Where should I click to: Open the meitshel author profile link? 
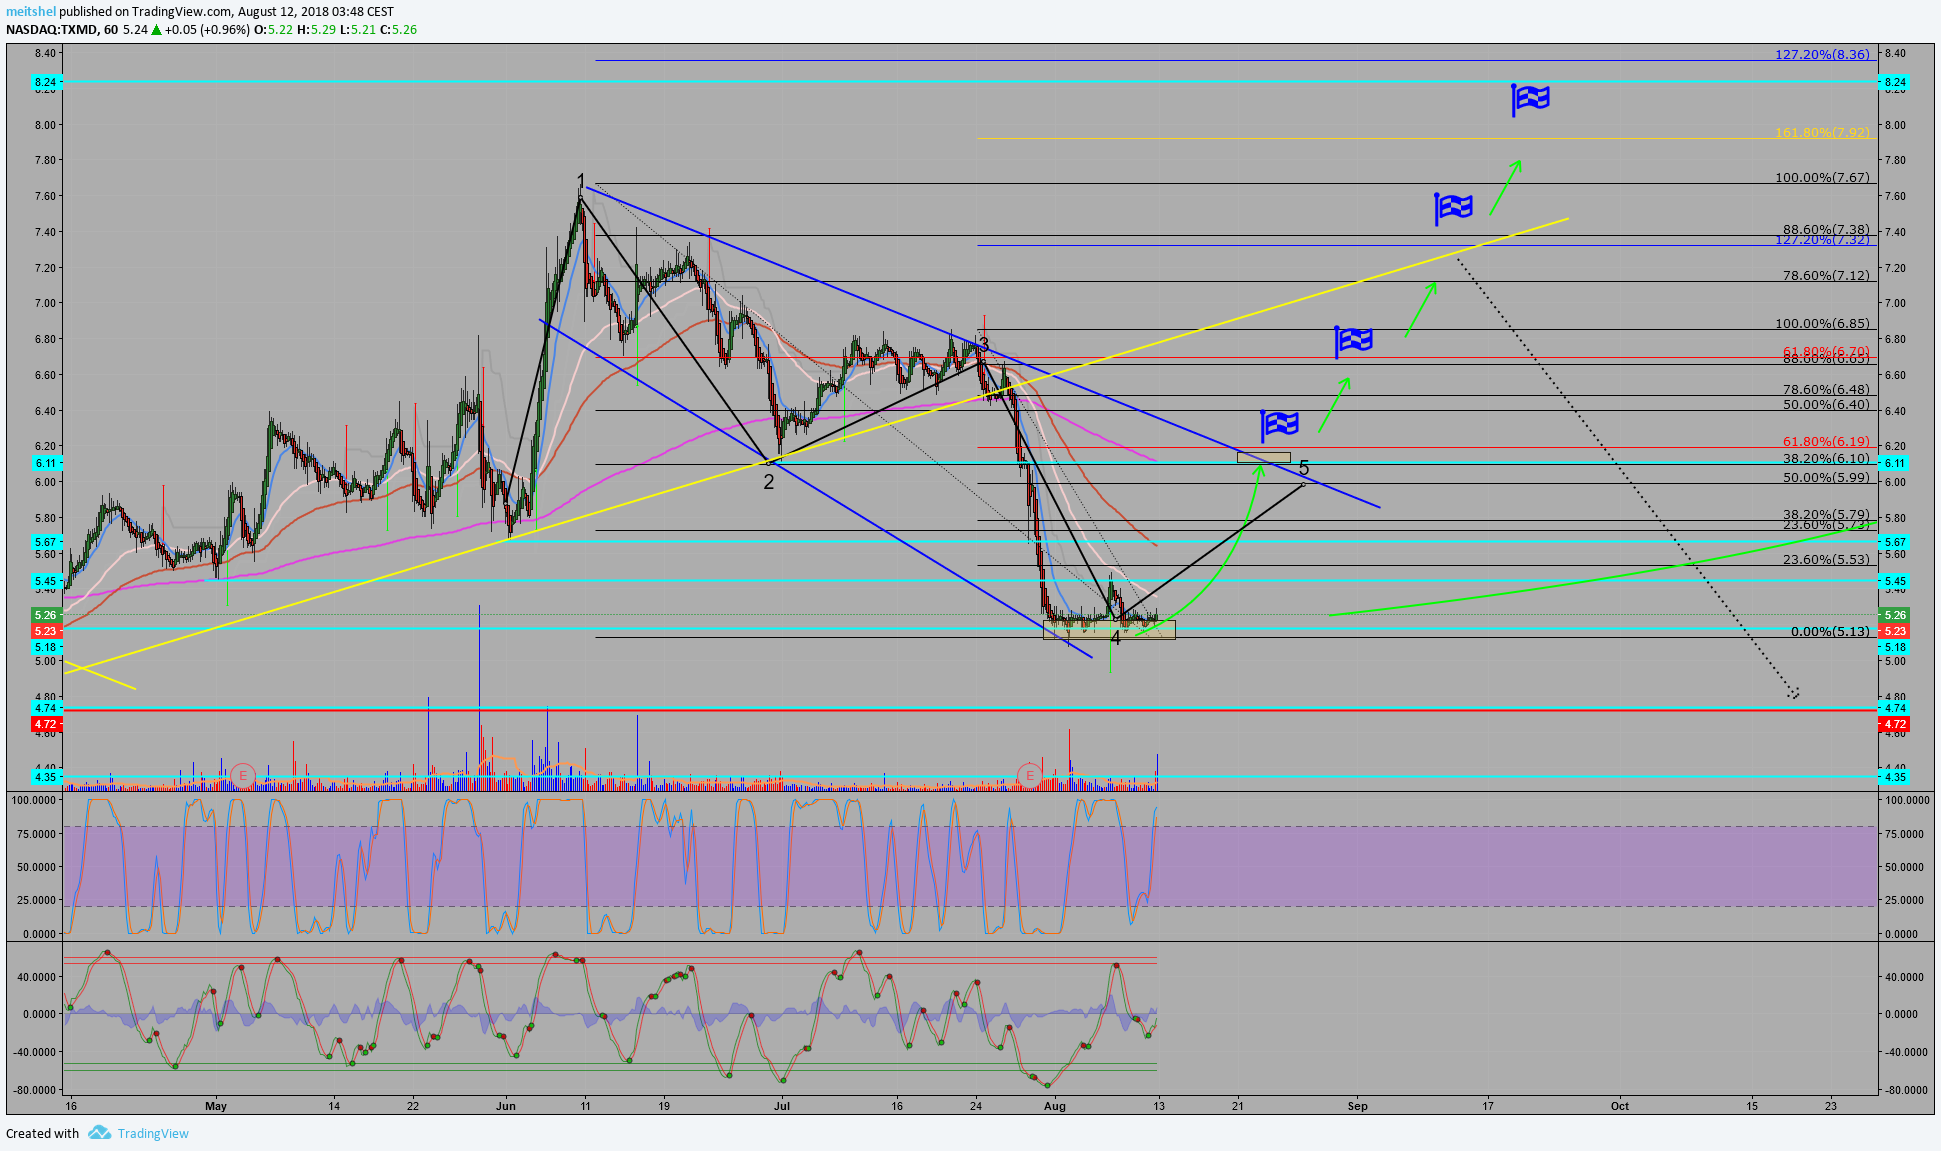[x=31, y=12]
